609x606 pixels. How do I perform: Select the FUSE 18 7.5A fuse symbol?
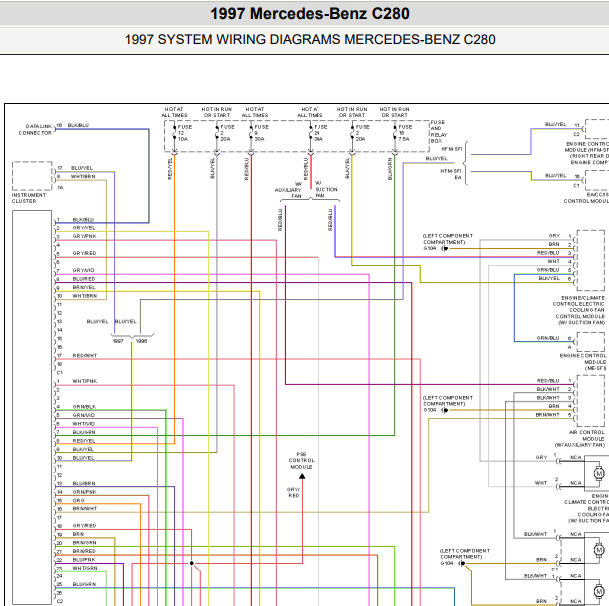[395, 134]
